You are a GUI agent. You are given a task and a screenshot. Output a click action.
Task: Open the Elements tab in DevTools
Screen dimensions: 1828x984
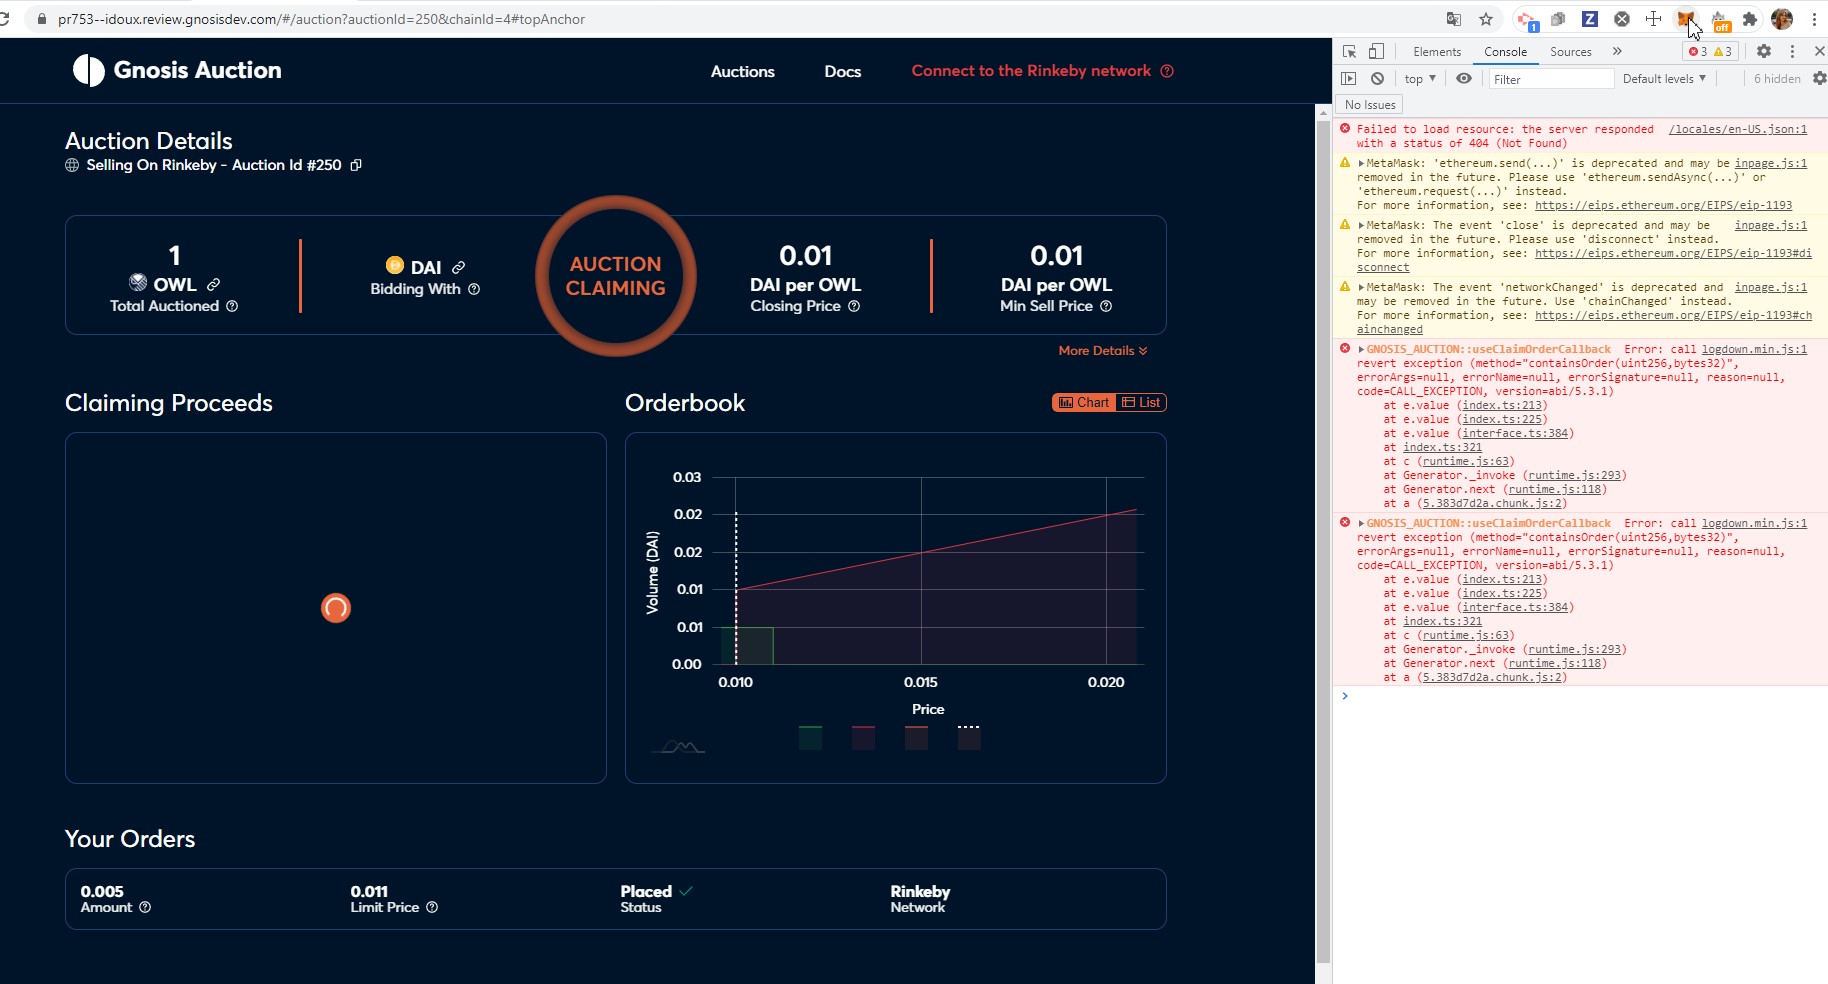(1437, 51)
